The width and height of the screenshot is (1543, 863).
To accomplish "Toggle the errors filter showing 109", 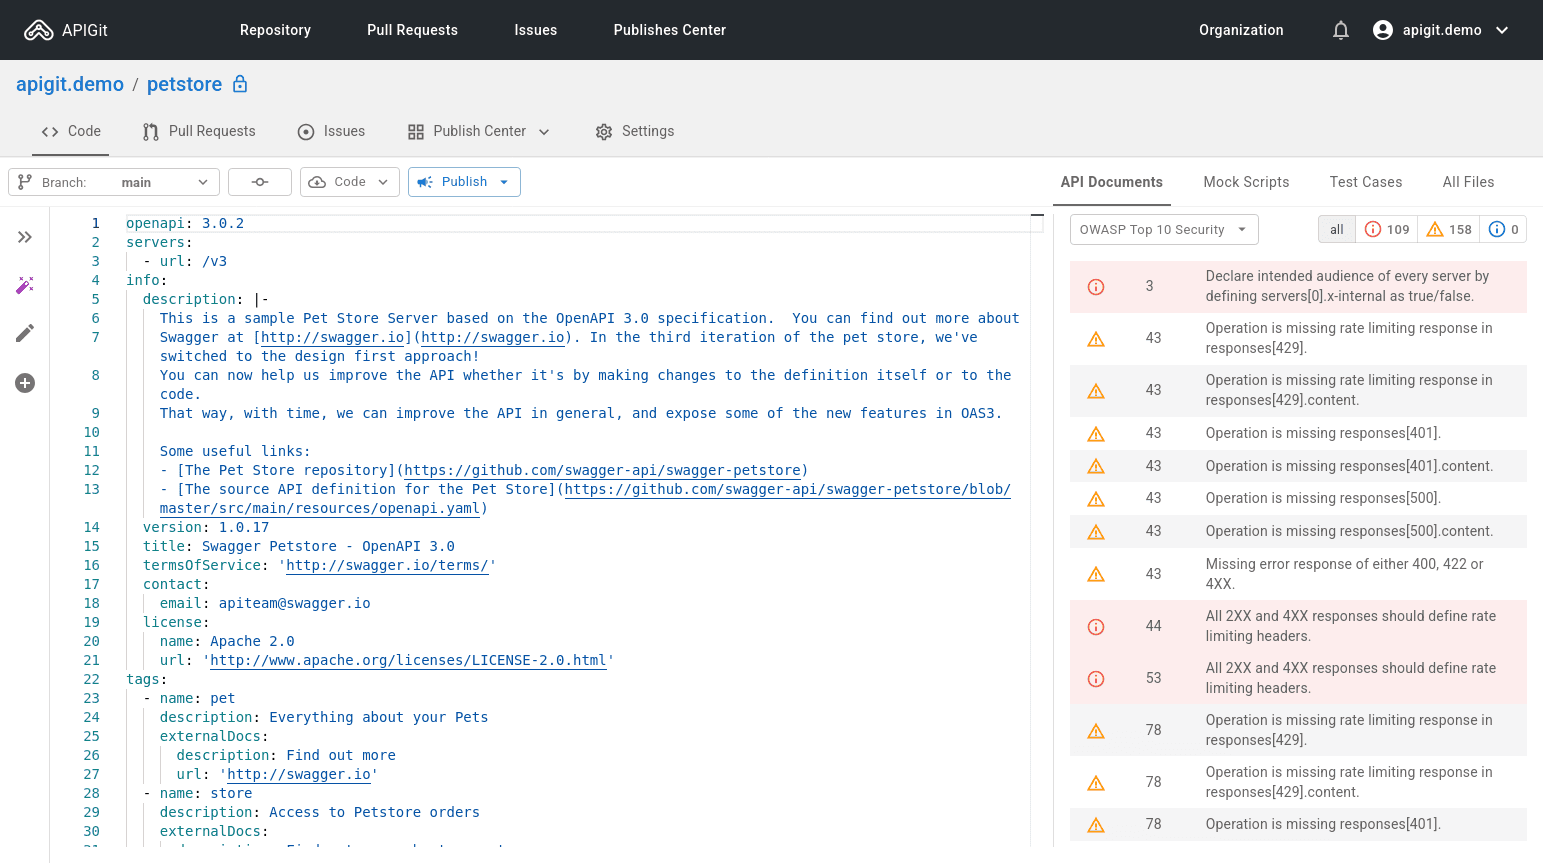I will [1387, 230].
